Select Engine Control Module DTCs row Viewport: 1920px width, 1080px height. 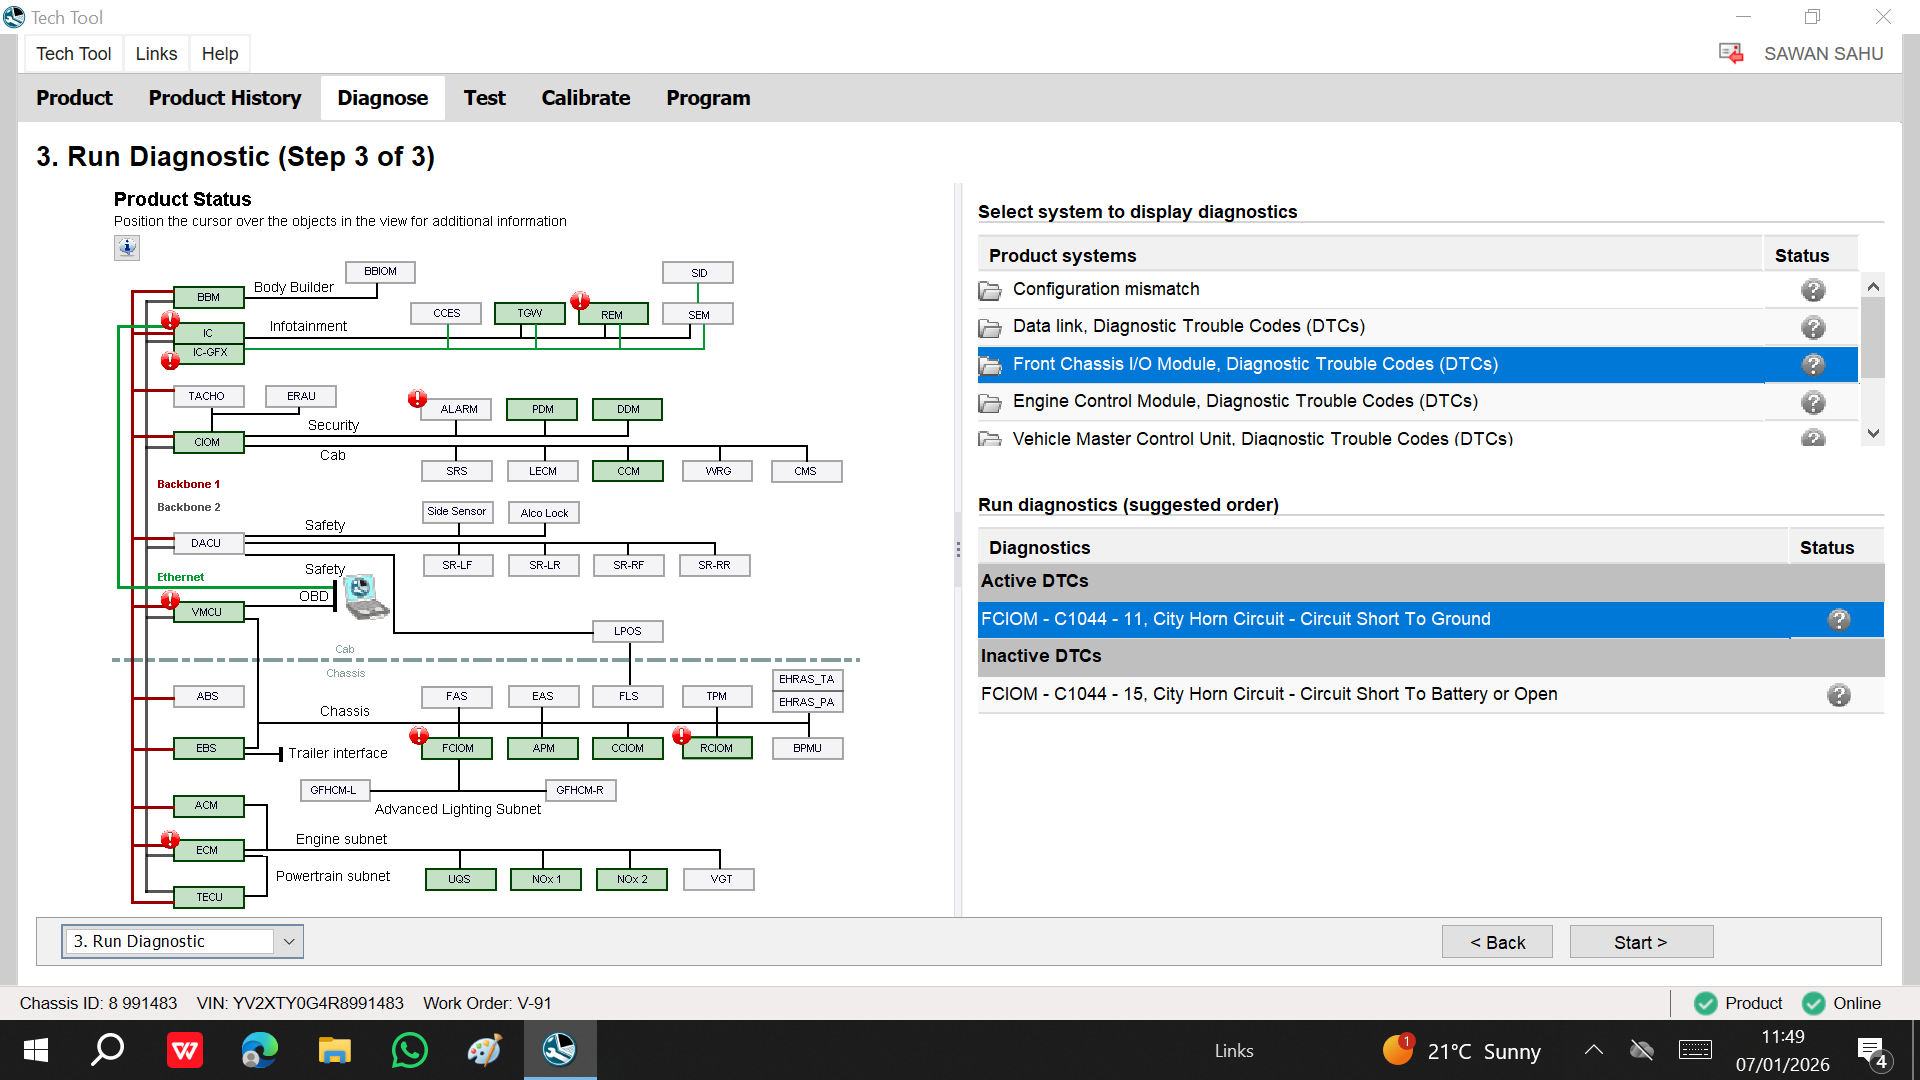coord(1418,402)
